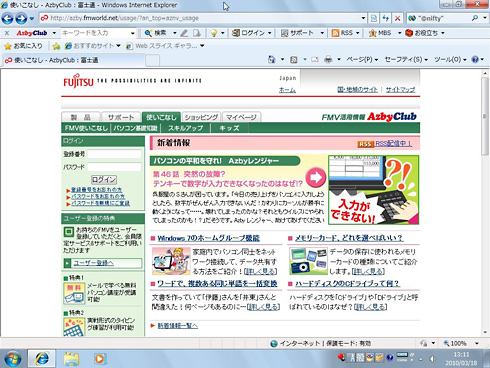Open the セーフティ(S) menu
The width and height of the screenshot is (490, 368).
(x=406, y=60)
